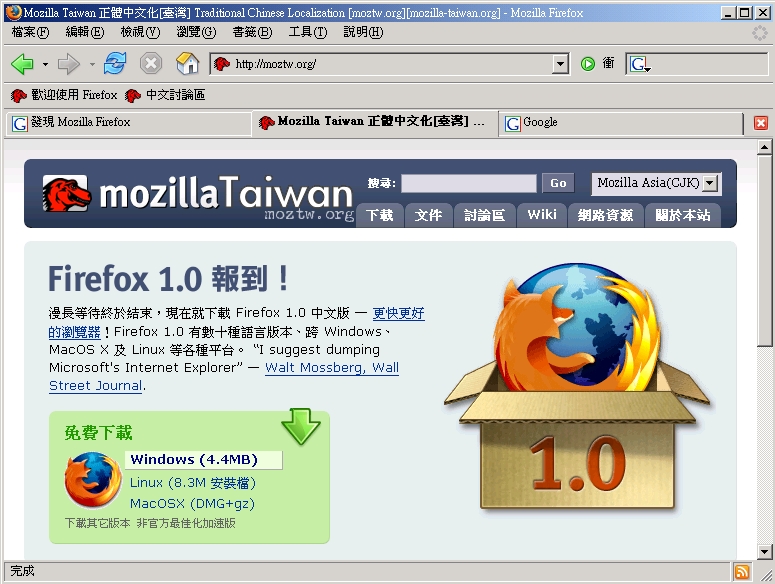Click the site 搜尋 text field
This screenshot has width=775, height=584.
click(469, 183)
